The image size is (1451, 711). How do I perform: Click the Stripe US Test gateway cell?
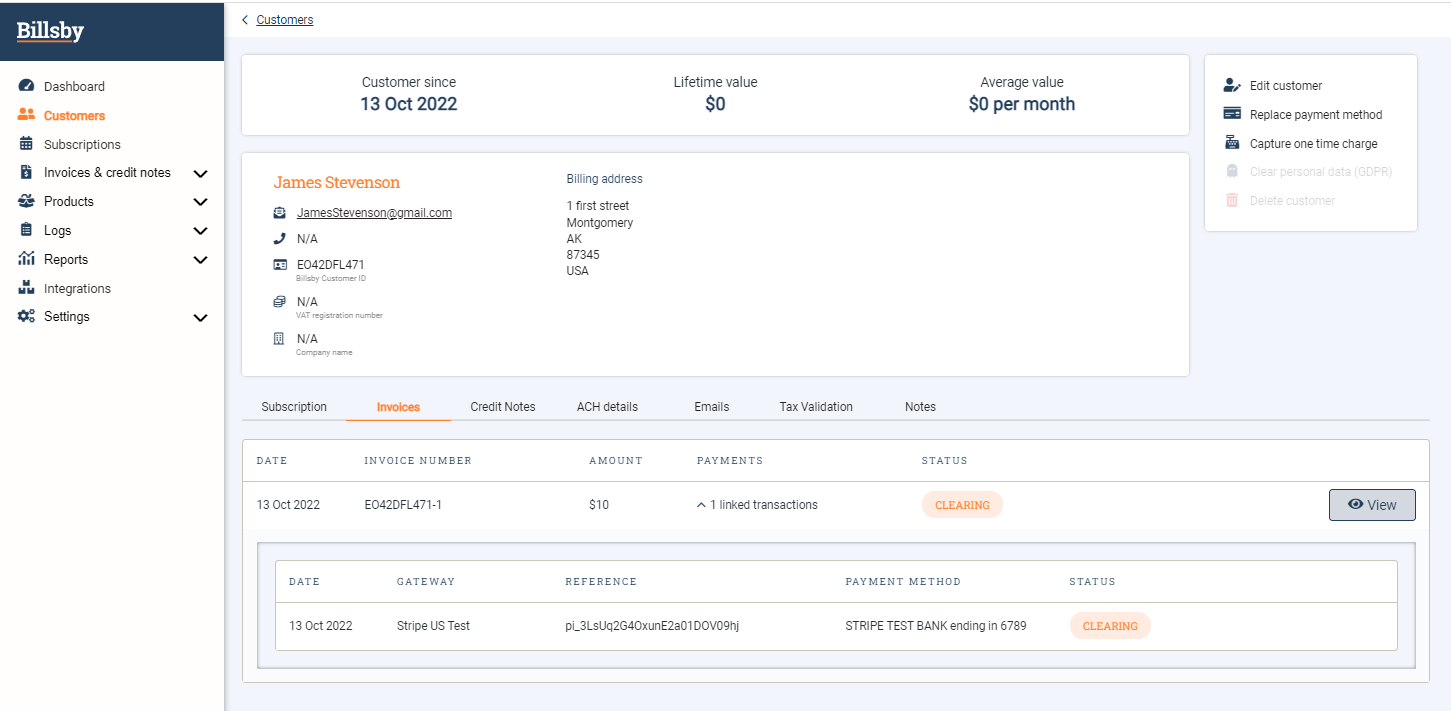click(x=433, y=626)
